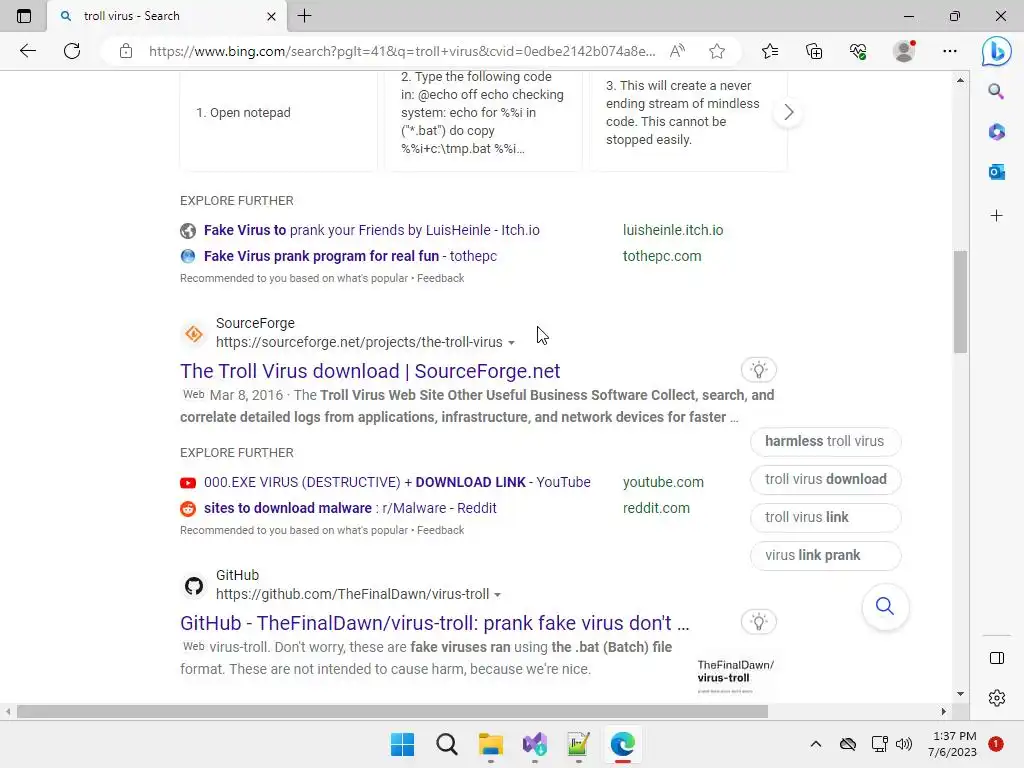The image size is (1024, 768).
Task: Click the horizontal scrollbar thumb
Action: point(392,711)
